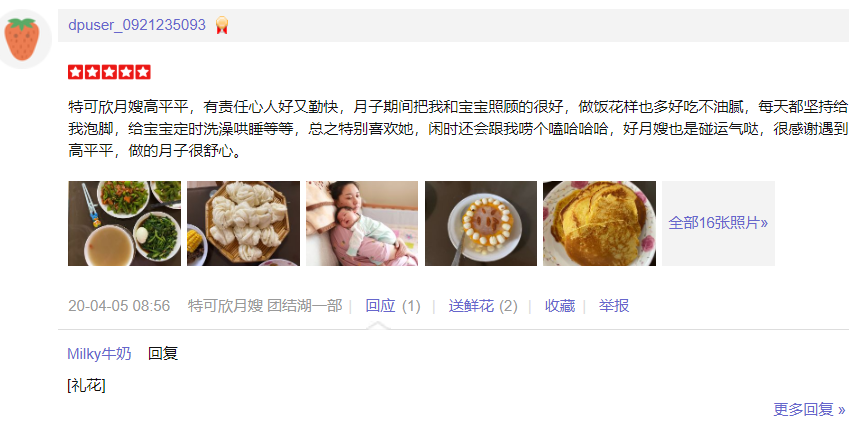Open Milky牛奶 user profile
849x431 pixels.
[99, 354]
